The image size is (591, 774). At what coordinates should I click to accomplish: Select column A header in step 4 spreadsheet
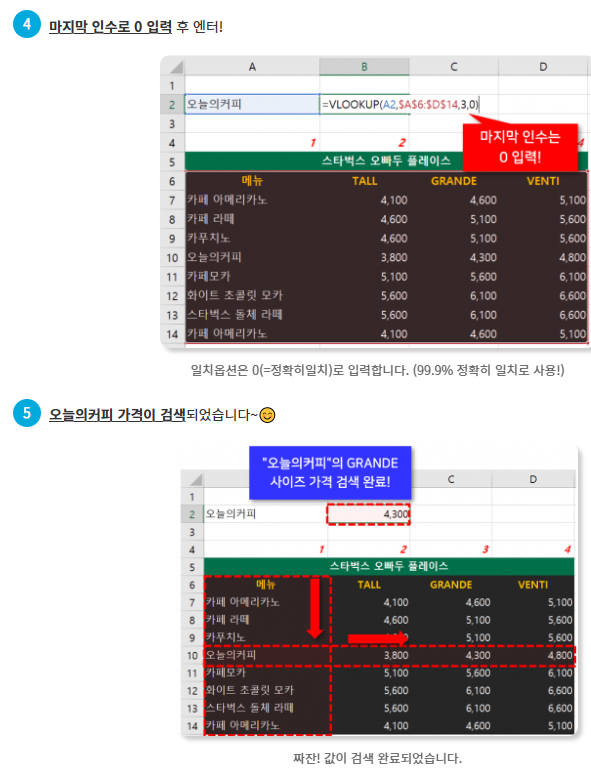[252, 67]
